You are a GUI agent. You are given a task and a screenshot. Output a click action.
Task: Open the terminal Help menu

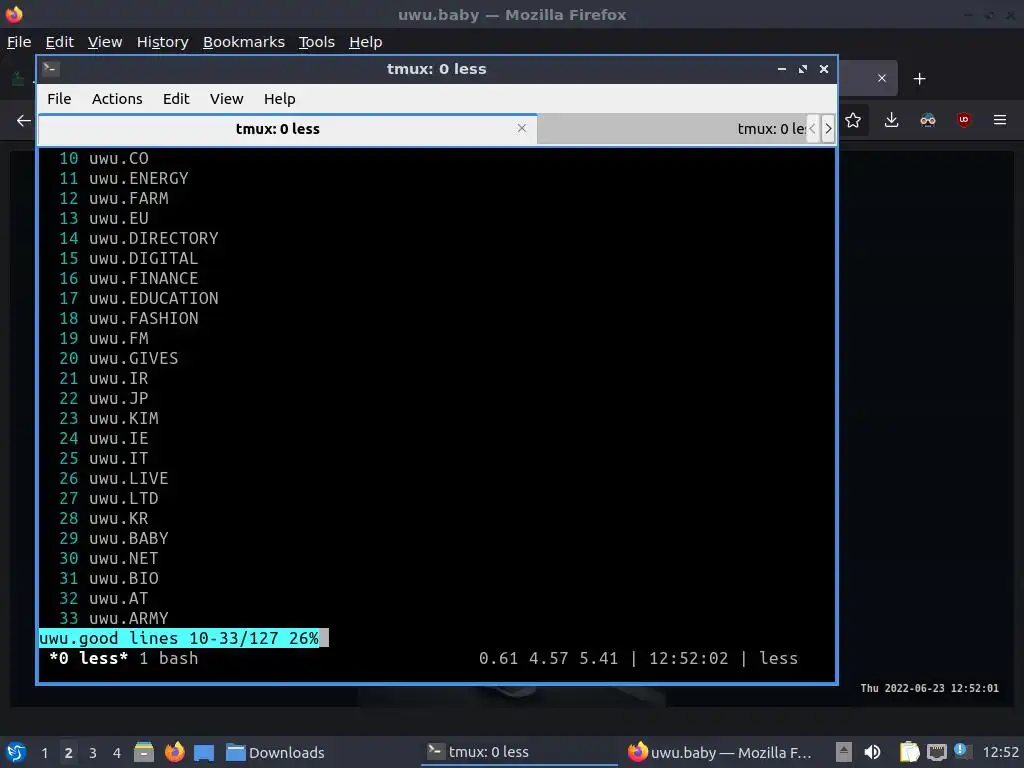(x=280, y=99)
